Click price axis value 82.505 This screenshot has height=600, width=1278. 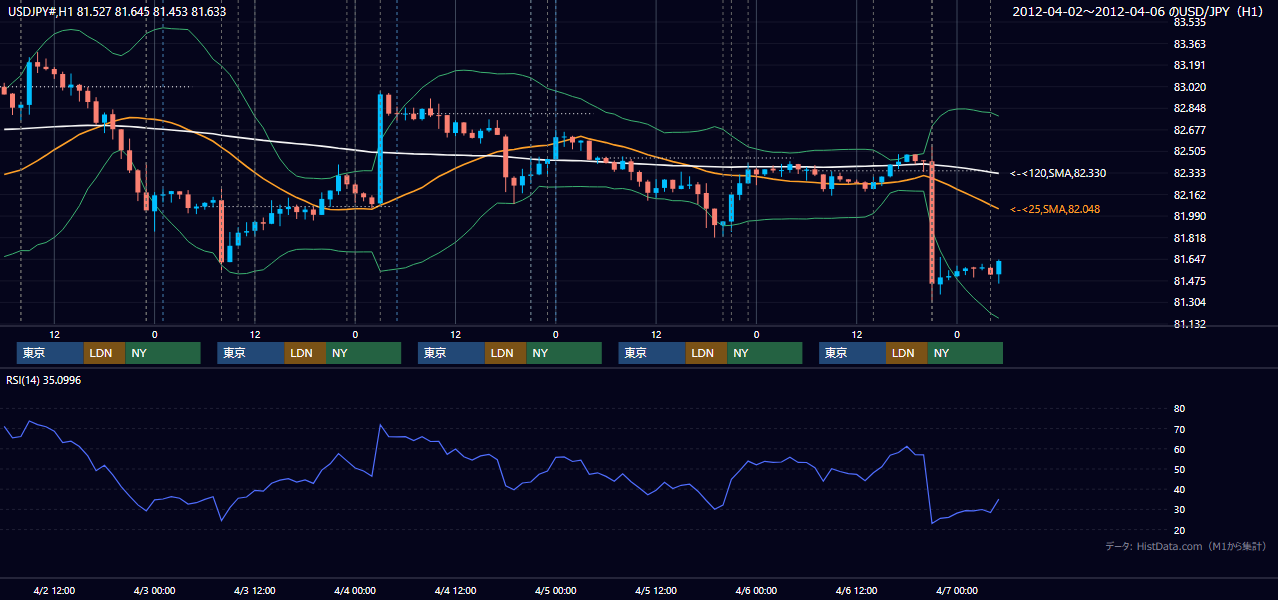[x=1189, y=151]
